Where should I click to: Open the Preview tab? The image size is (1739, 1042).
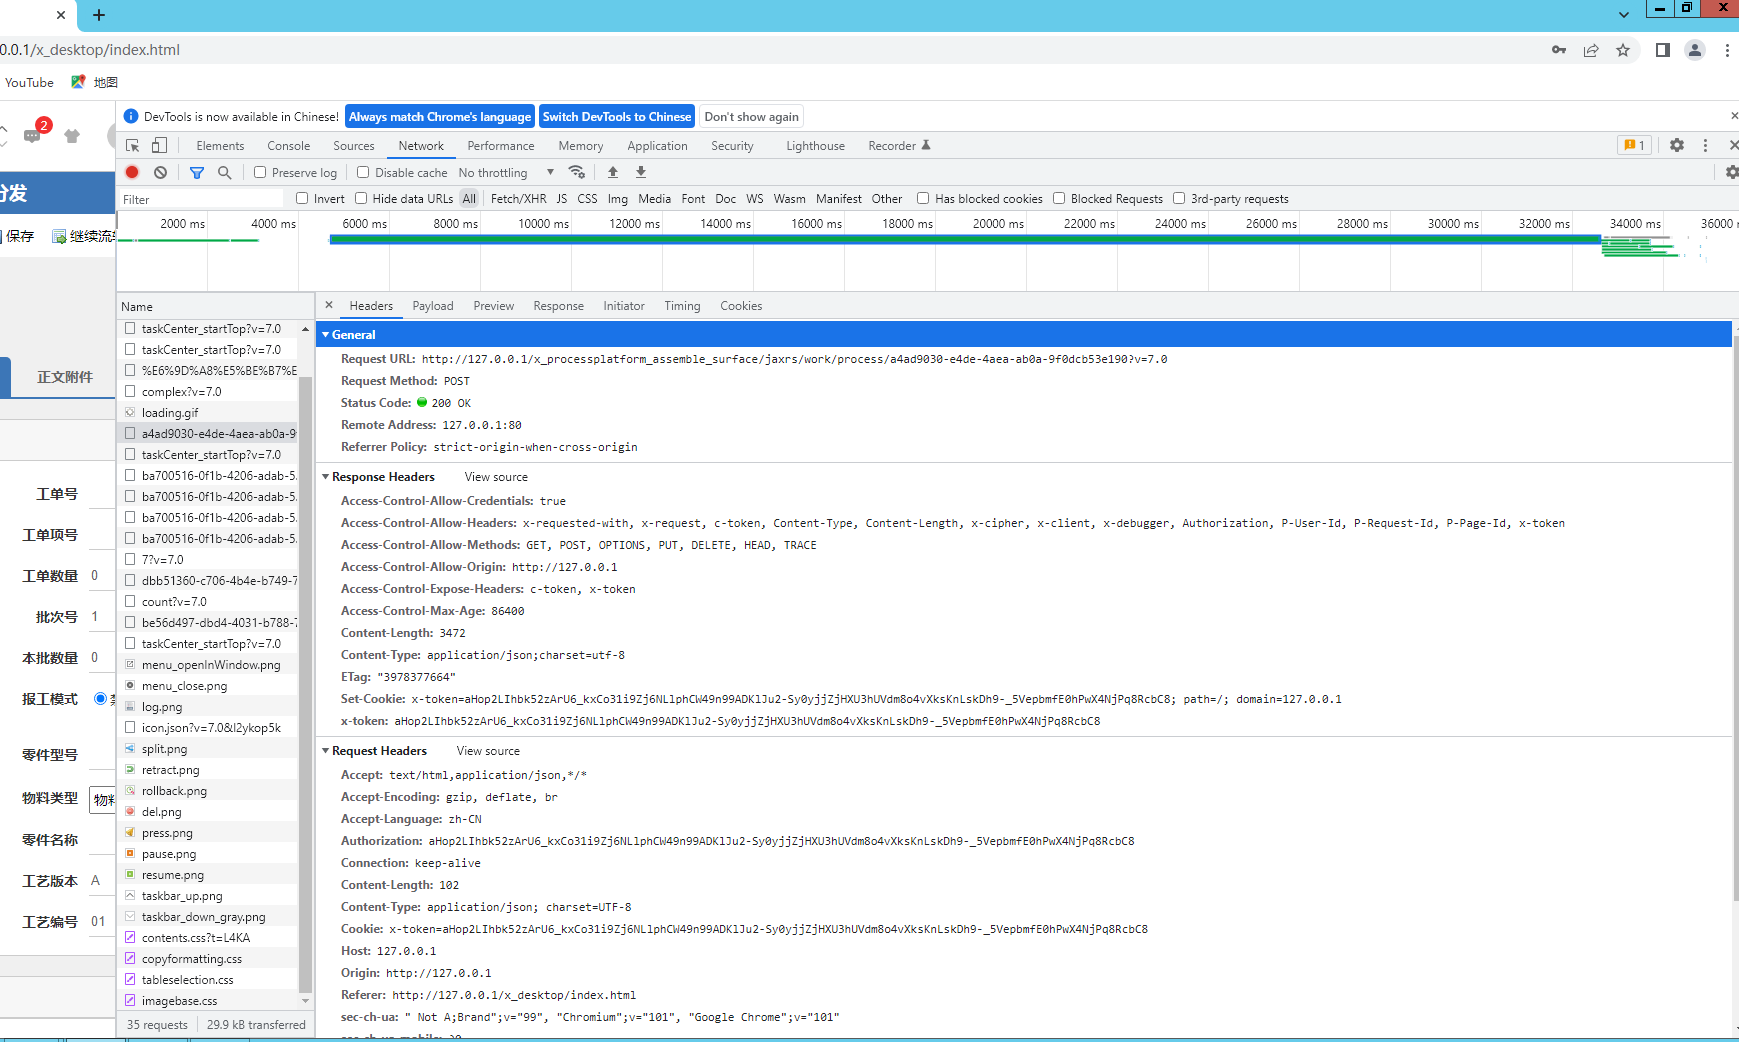tap(494, 306)
